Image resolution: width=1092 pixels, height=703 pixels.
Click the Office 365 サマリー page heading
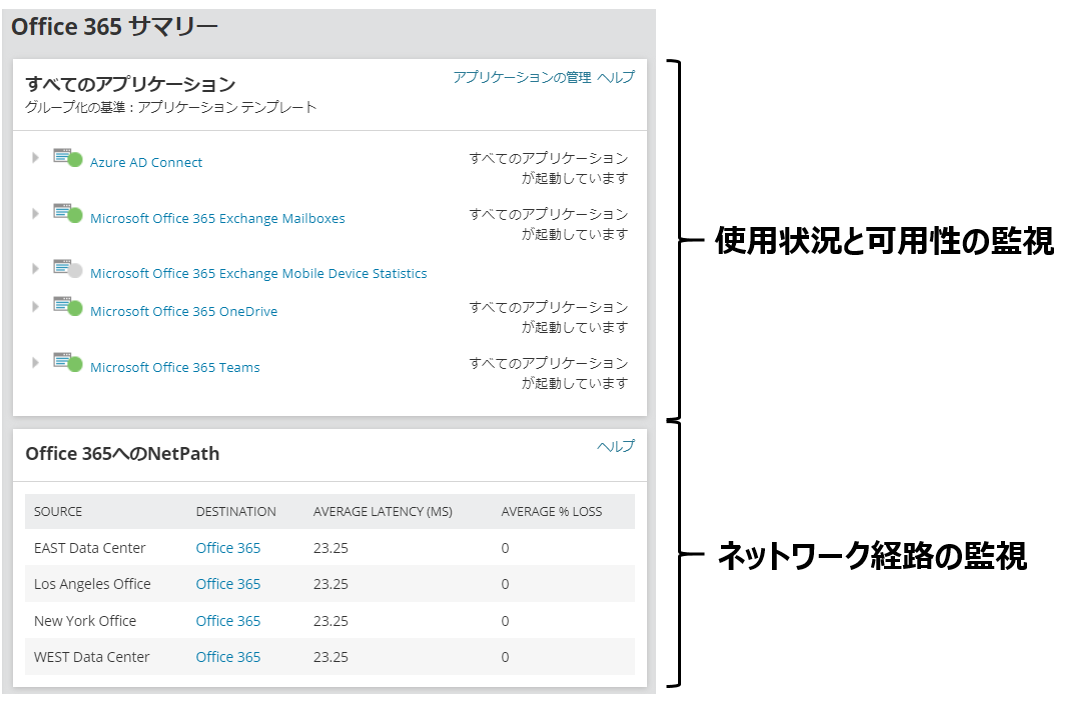114,27
